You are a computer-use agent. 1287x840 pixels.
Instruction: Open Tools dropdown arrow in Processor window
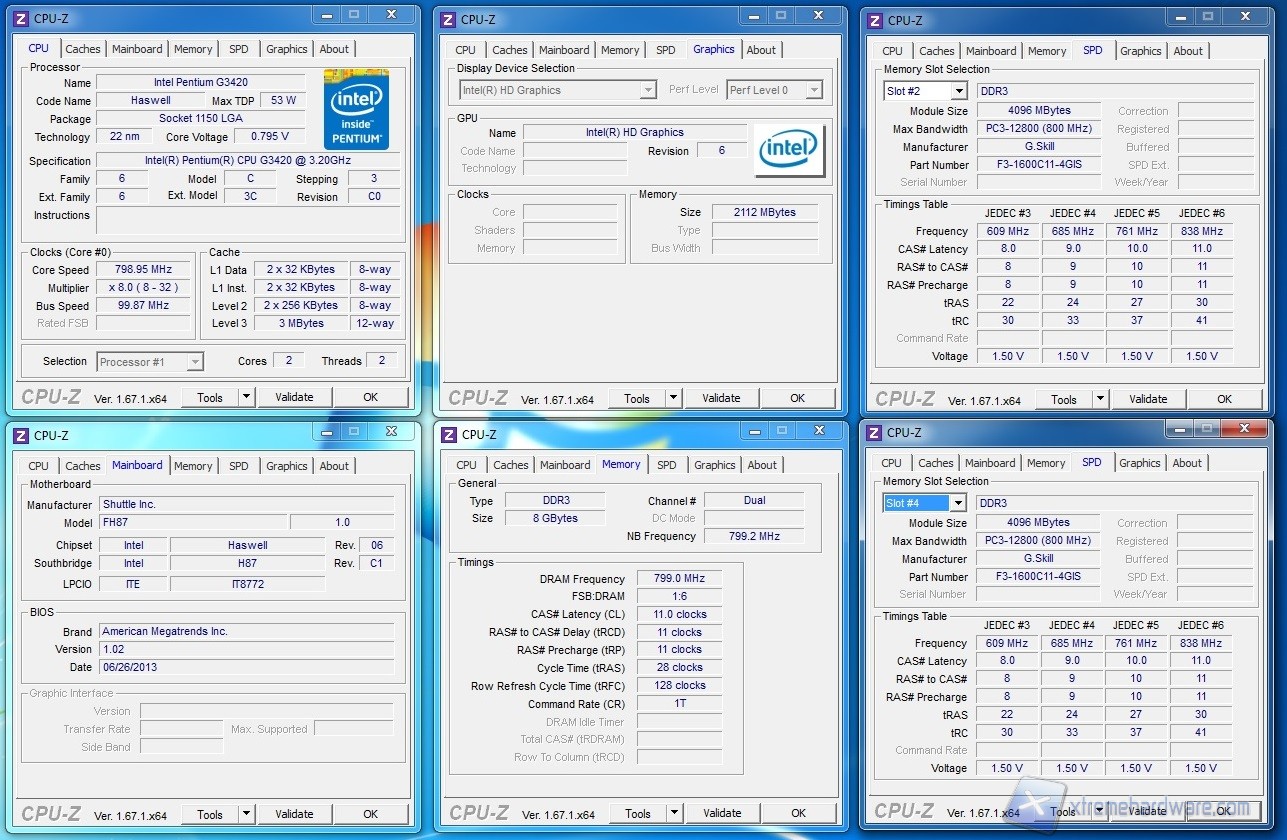(x=246, y=397)
